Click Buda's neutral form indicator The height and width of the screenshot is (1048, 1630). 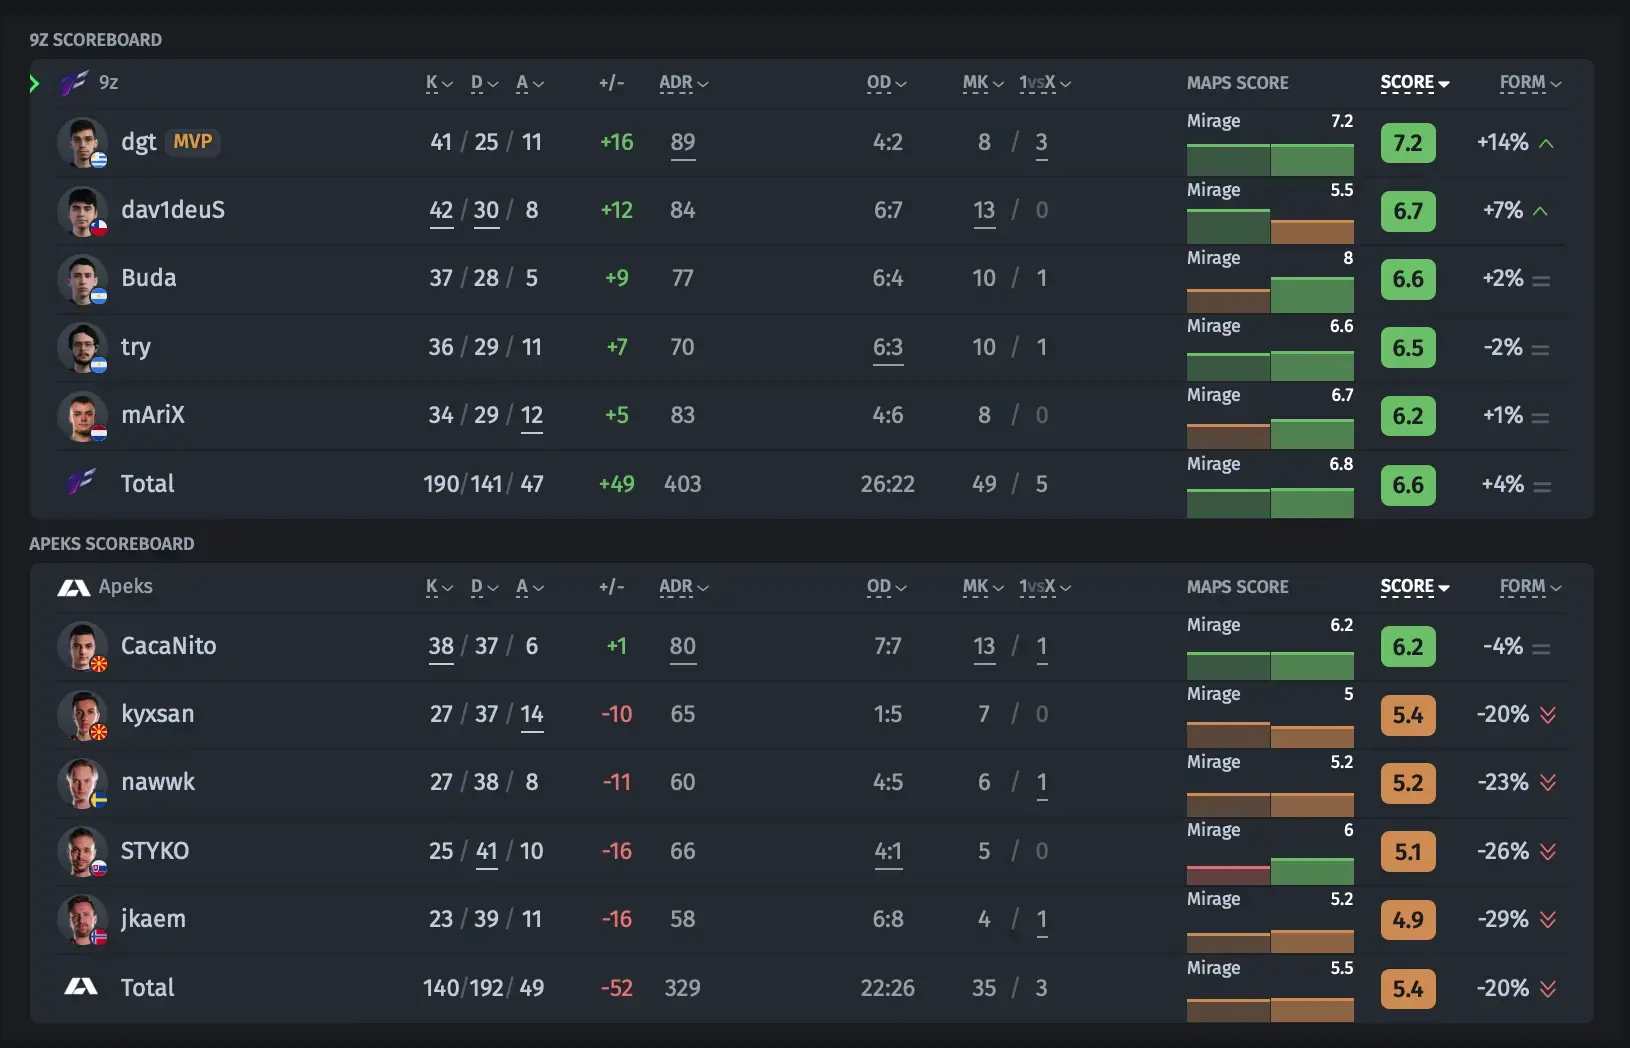[1541, 280]
